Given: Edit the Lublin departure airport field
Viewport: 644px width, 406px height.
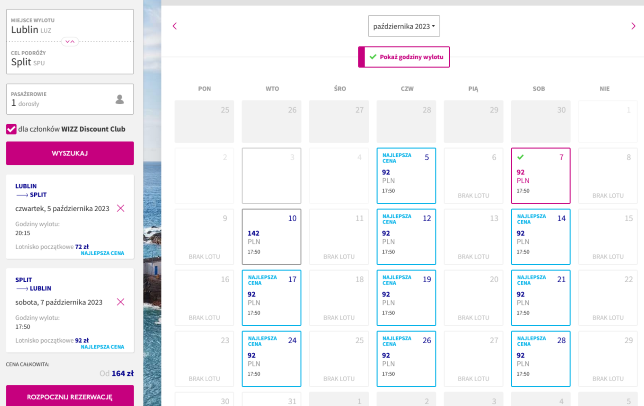Looking at the screenshot, I should 70,26.
